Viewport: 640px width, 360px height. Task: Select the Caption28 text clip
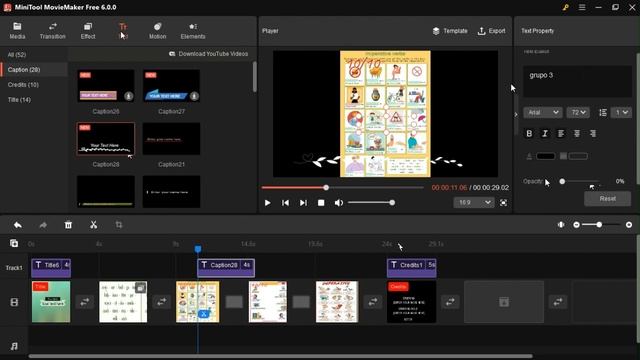tap(226, 268)
